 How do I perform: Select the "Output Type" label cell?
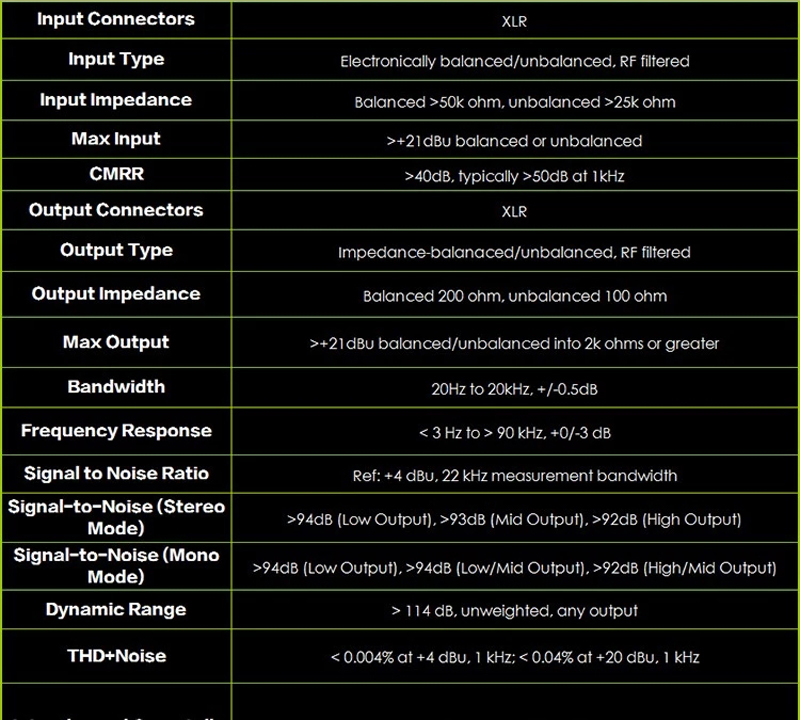116,250
